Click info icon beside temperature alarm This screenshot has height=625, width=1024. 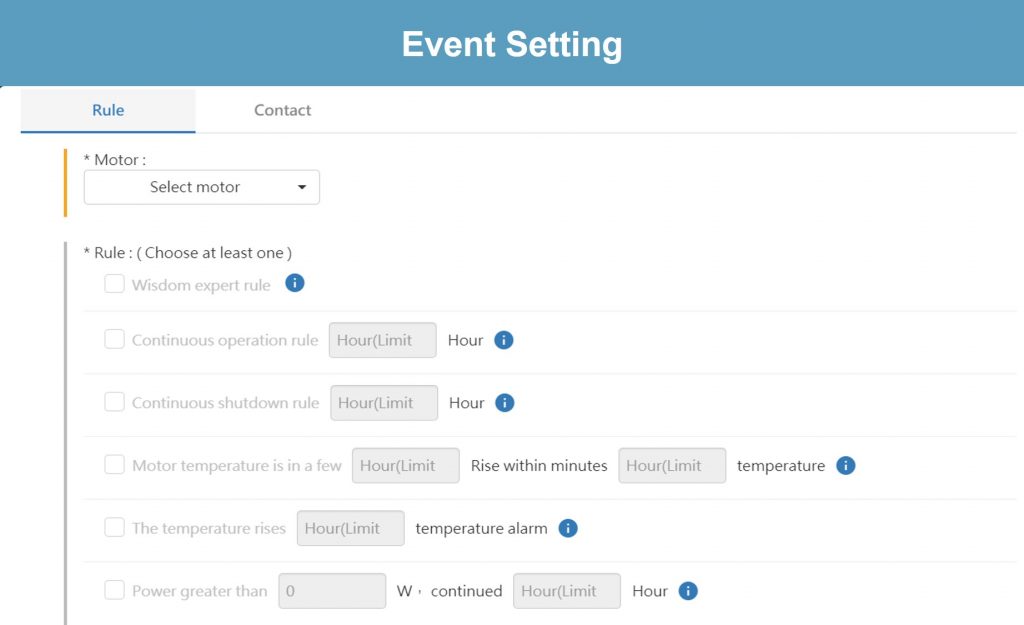[568, 528]
